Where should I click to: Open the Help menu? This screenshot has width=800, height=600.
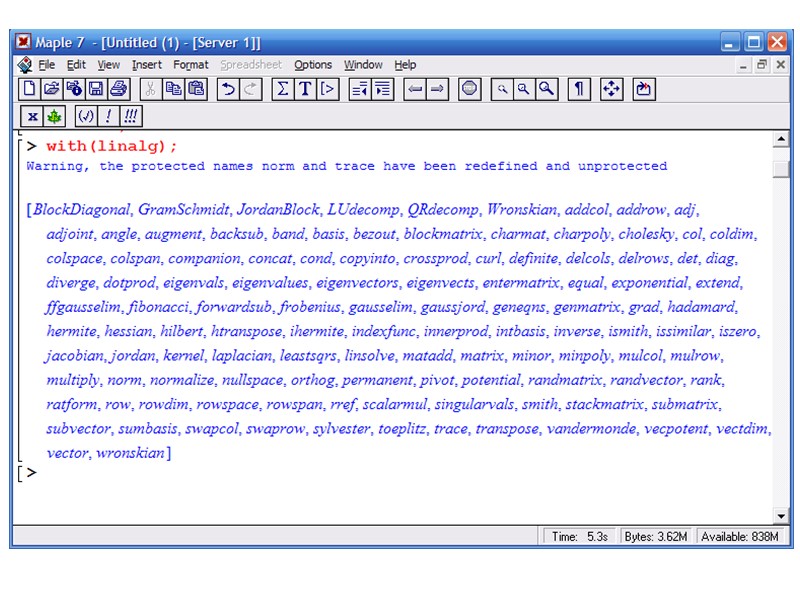405,65
